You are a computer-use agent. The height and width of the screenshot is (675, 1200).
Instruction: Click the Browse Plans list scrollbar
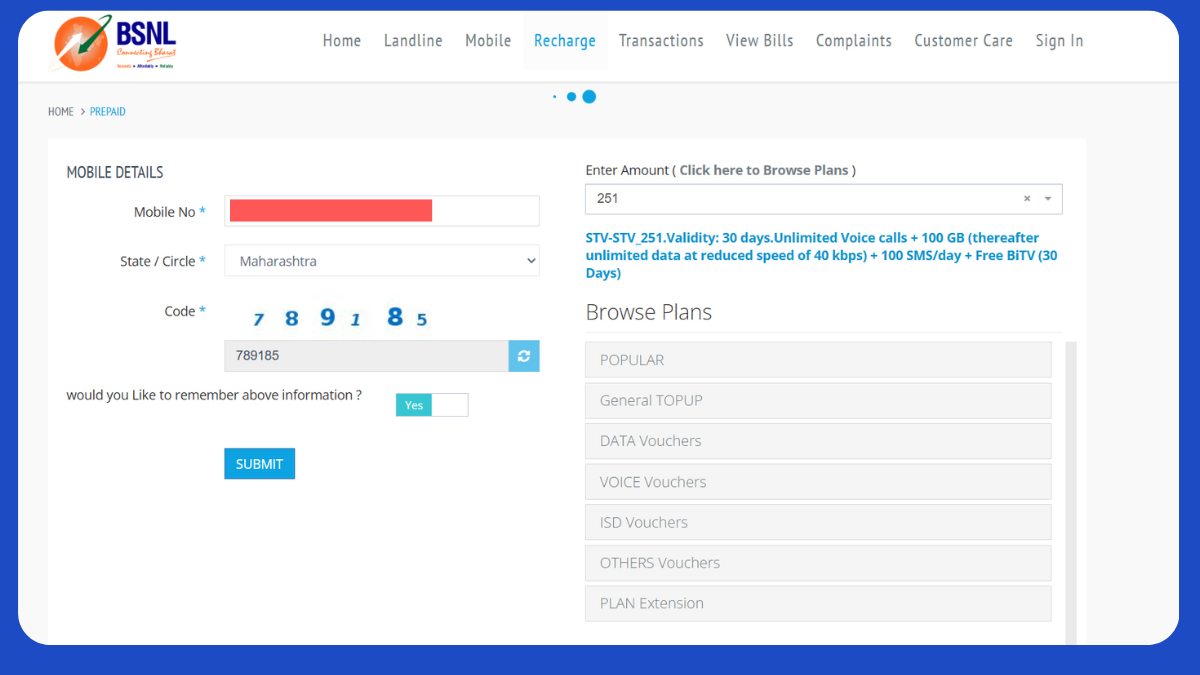click(1071, 490)
